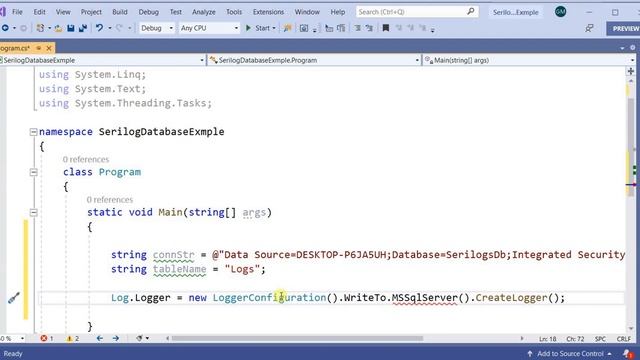Click the errors indicator showing 1

47,338
